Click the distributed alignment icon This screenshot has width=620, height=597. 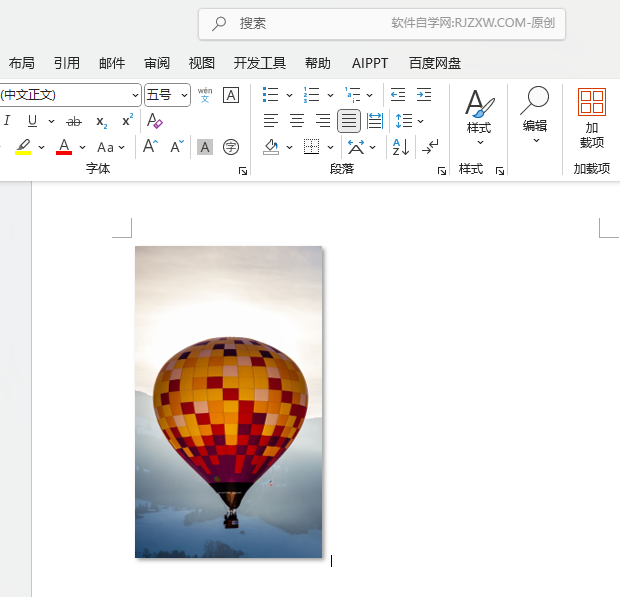(x=374, y=121)
